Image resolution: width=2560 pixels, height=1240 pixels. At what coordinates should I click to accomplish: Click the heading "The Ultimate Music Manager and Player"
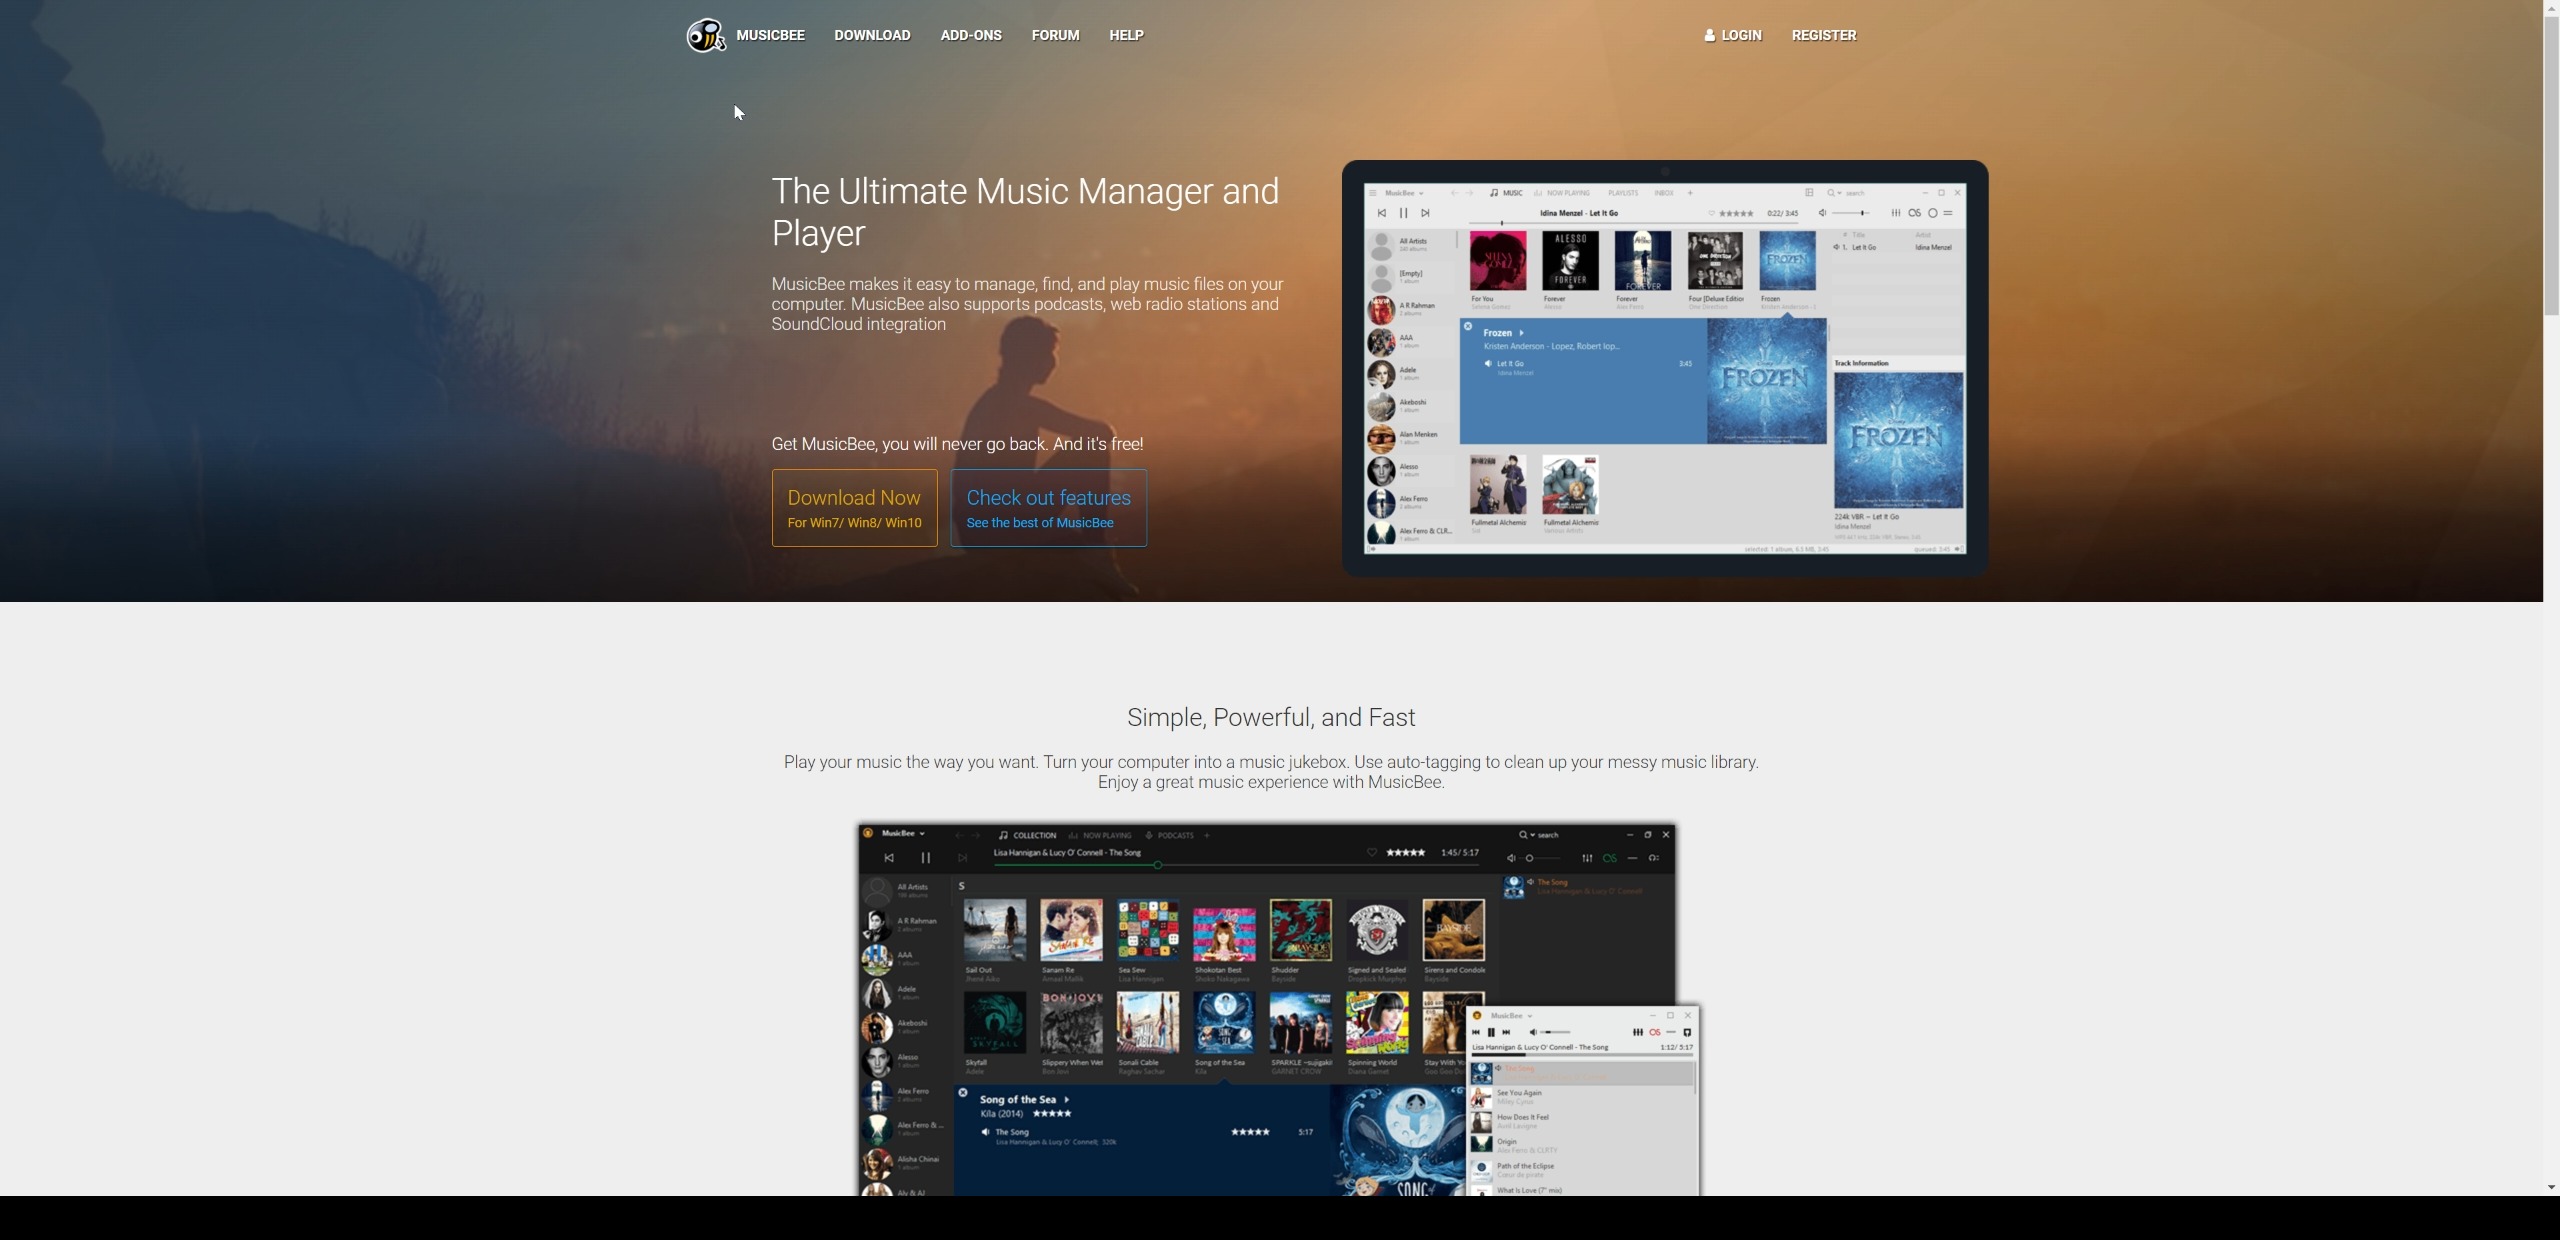pyautogui.click(x=1025, y=212)
